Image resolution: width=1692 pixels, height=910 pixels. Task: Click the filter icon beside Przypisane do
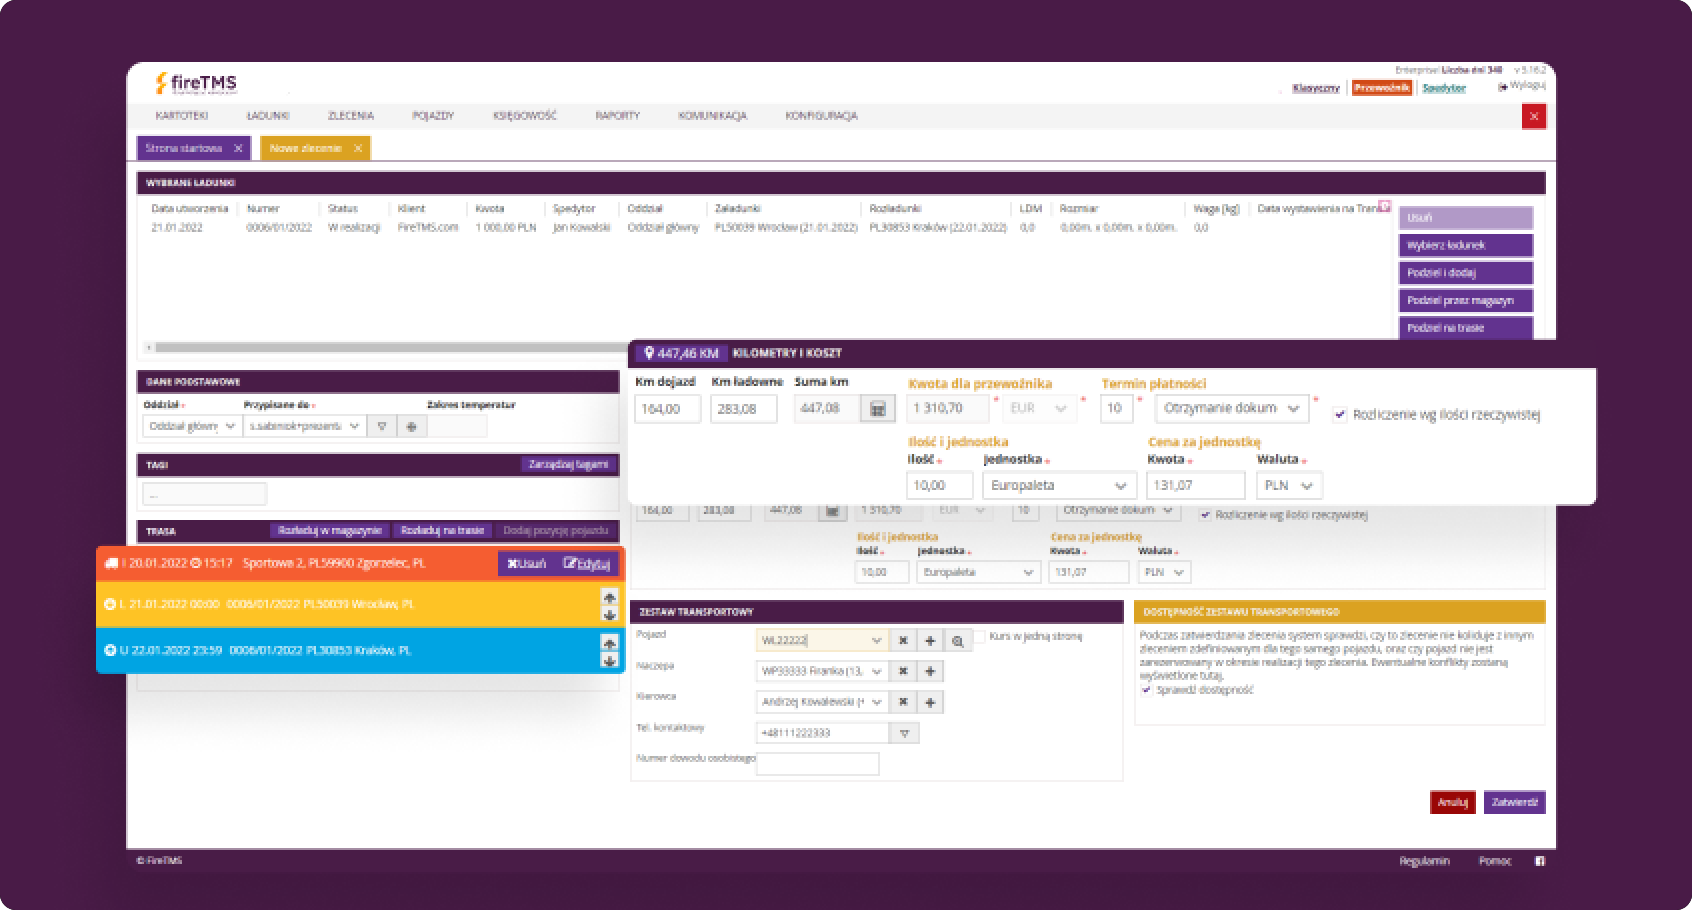pyautogui.click(x=381, y=426)
